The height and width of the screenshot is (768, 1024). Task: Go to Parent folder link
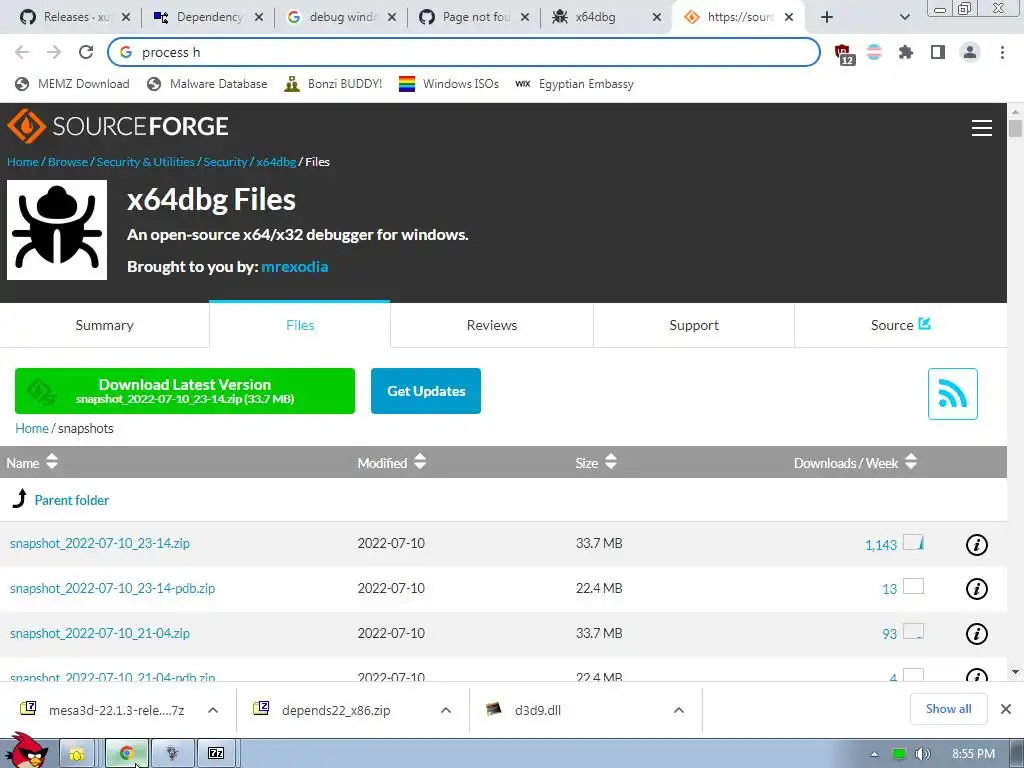pos(72,500)
